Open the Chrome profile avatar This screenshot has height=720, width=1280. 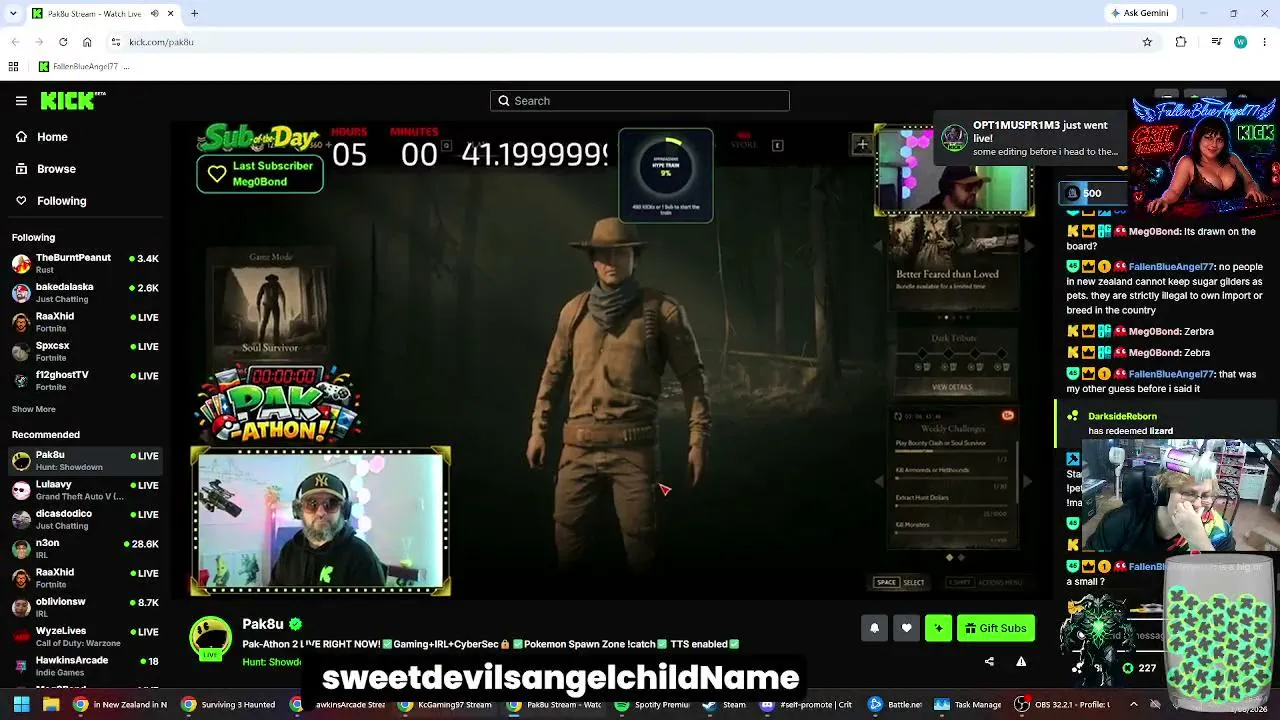[1240, 42]
